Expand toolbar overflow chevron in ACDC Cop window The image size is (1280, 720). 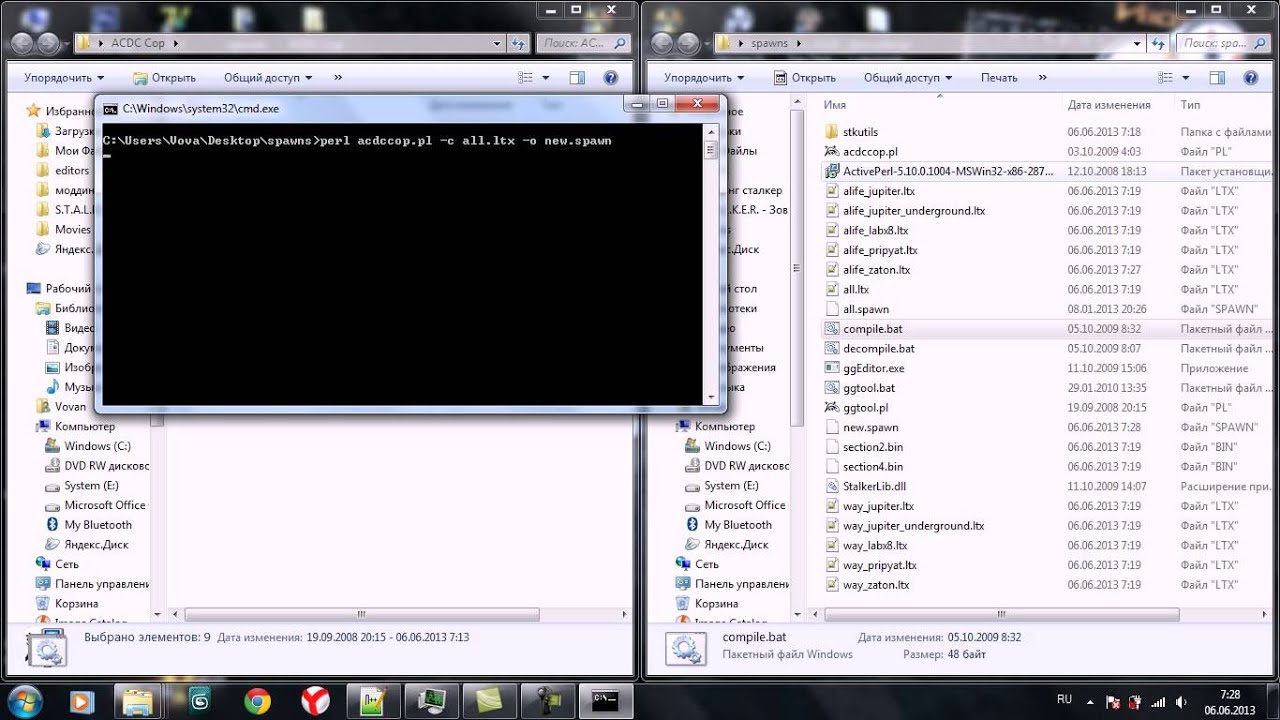pos(338,78)
